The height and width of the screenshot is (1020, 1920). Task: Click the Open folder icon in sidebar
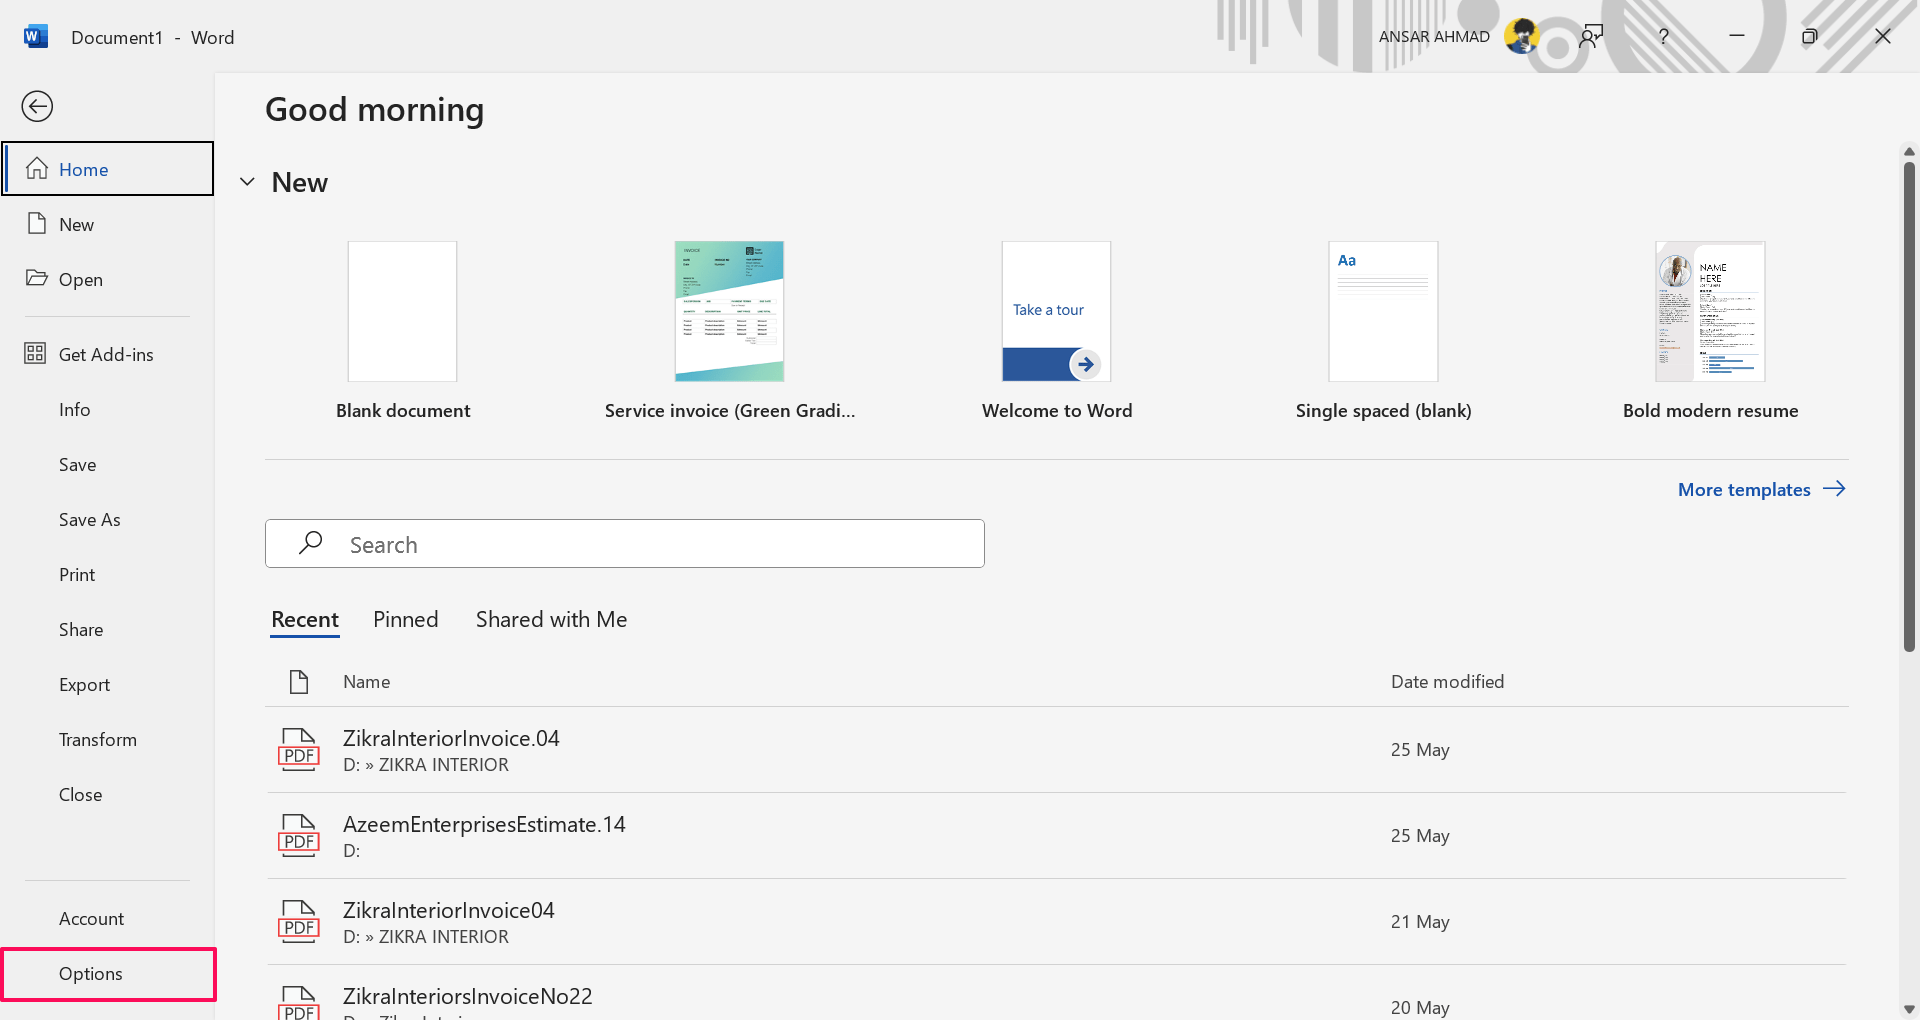(37, 278)
